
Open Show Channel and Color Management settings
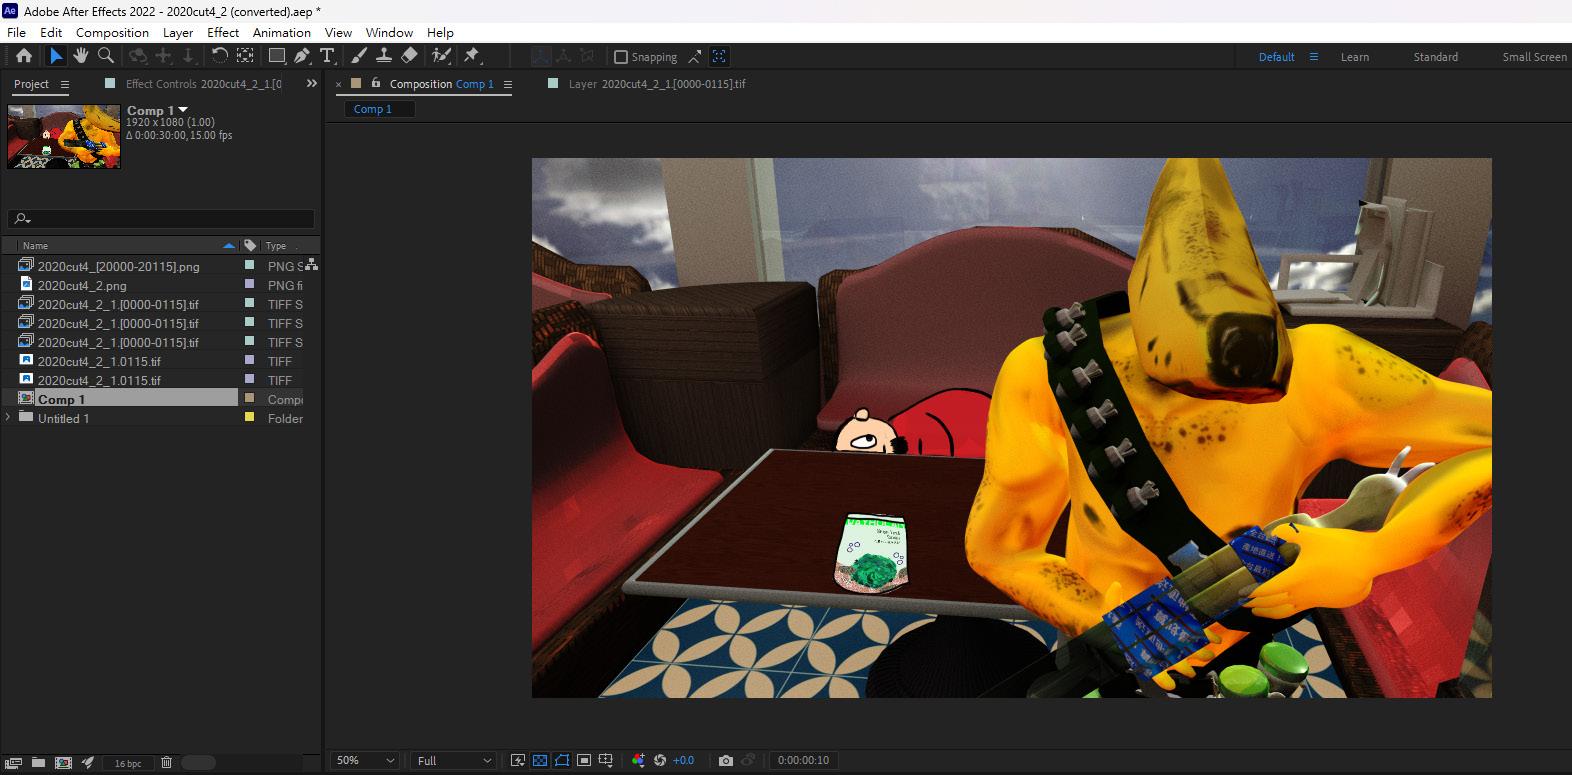pyautogui.click(x=638, y=760)
